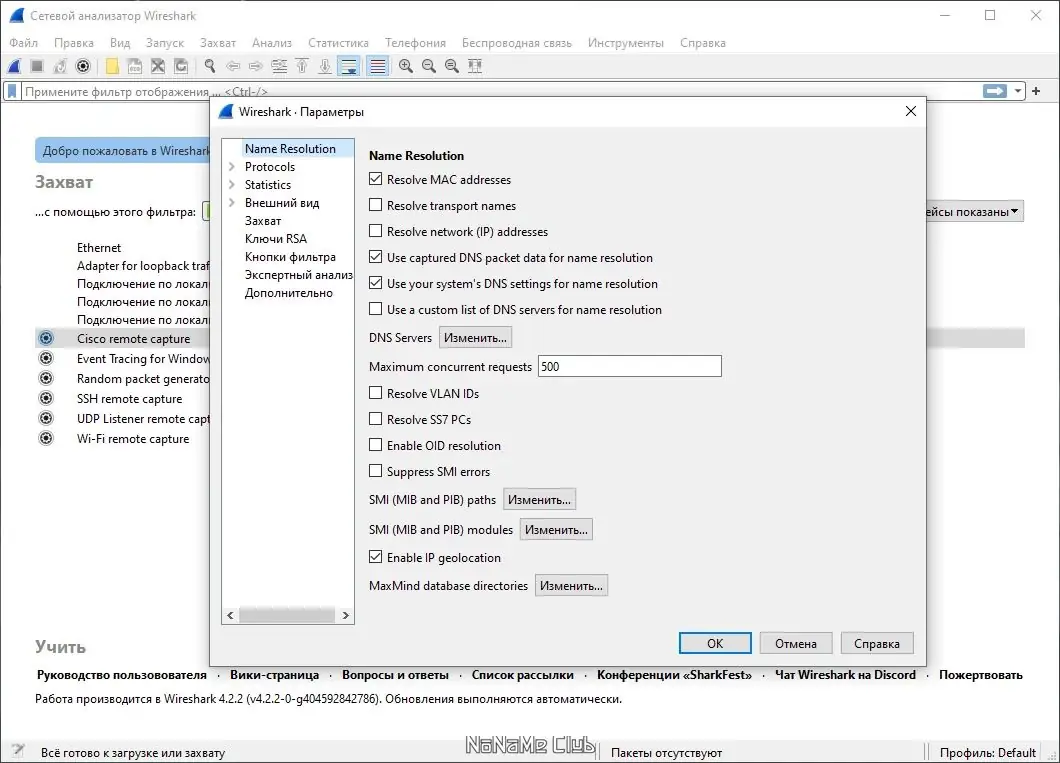Open the interfaces shown dropdown
This screenshot has height=763, width=1060.
[x=973, y=212]
